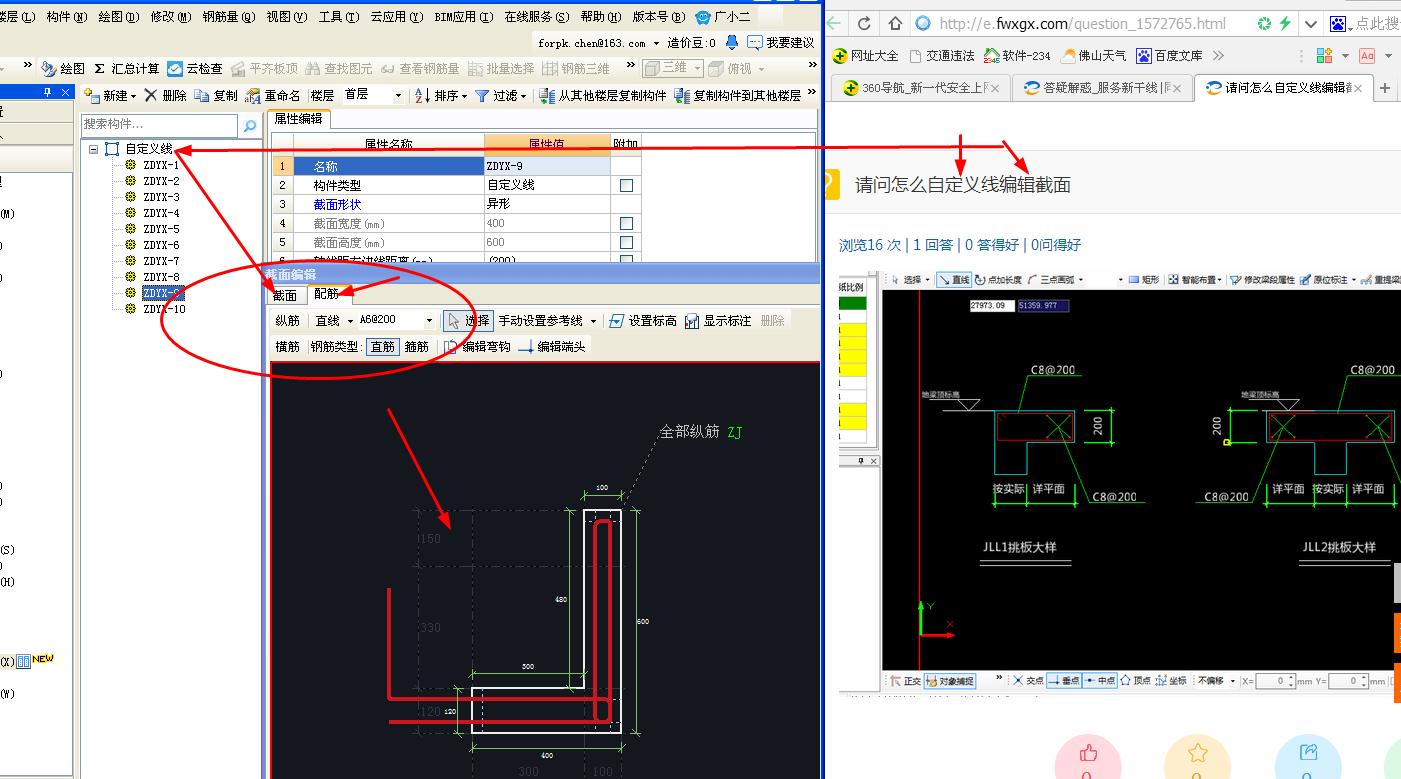This screenshot has height=779, width=1401.
Task: Open the 修改 menu
Action: (x=170, y=17)
